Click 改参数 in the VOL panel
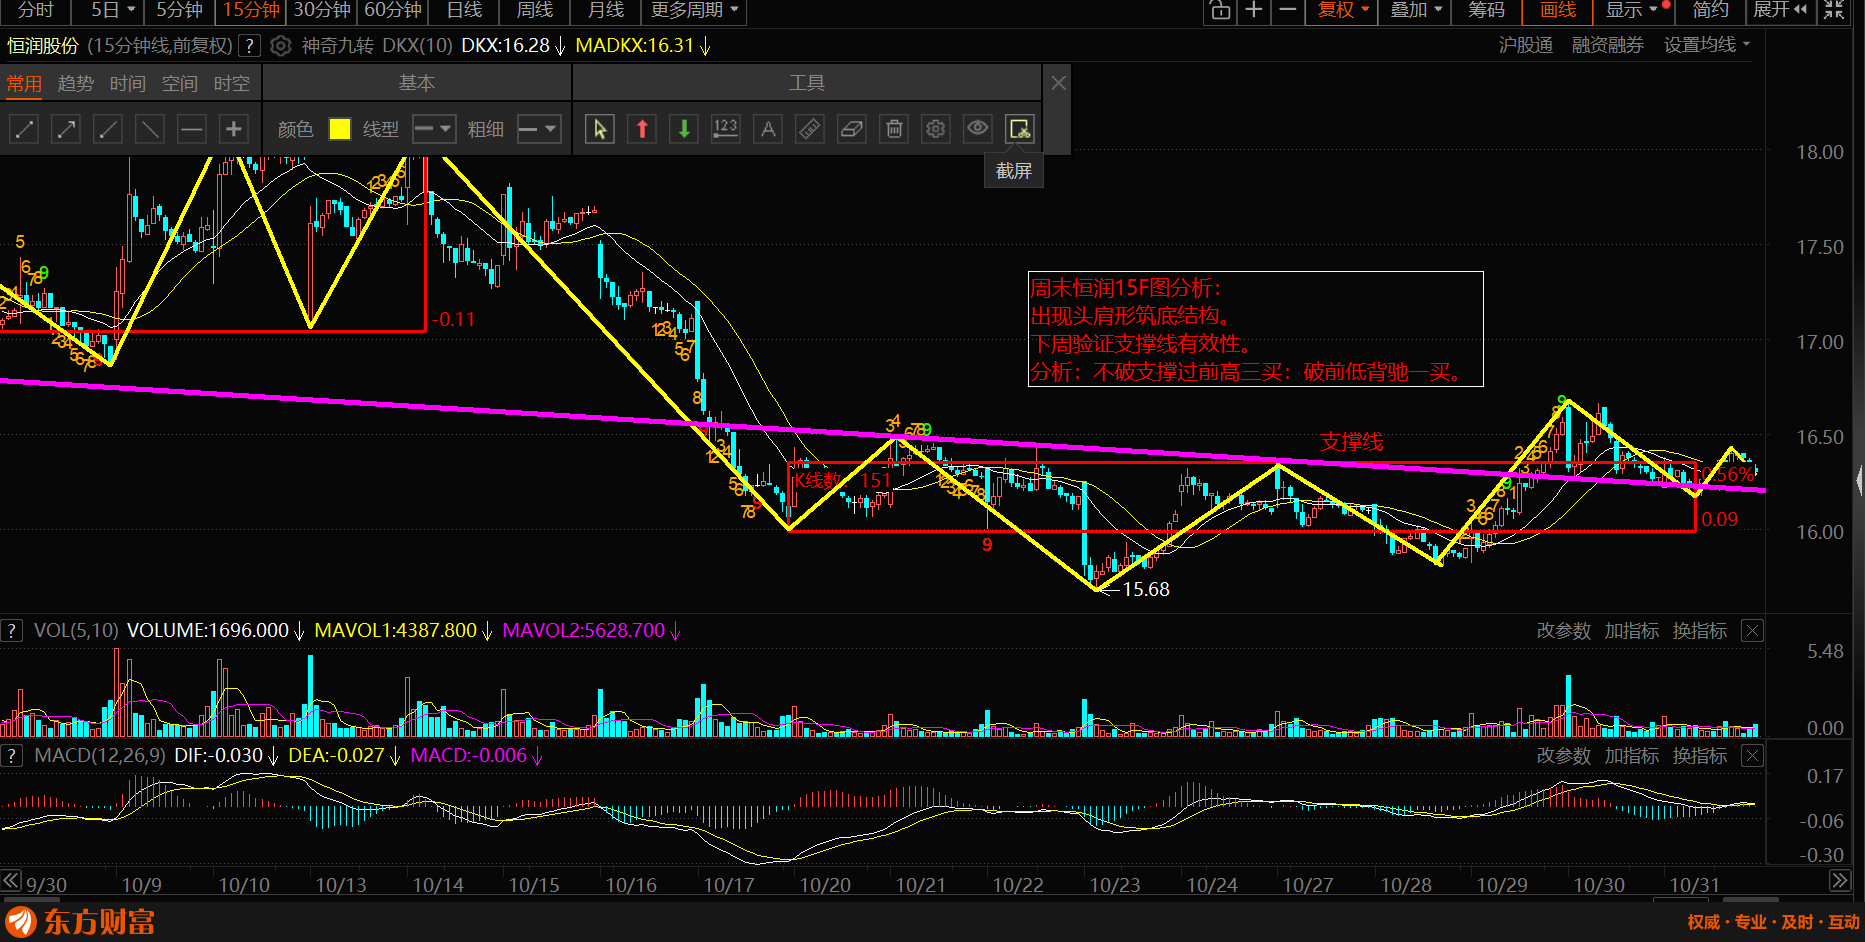 tap(1564, 631)
